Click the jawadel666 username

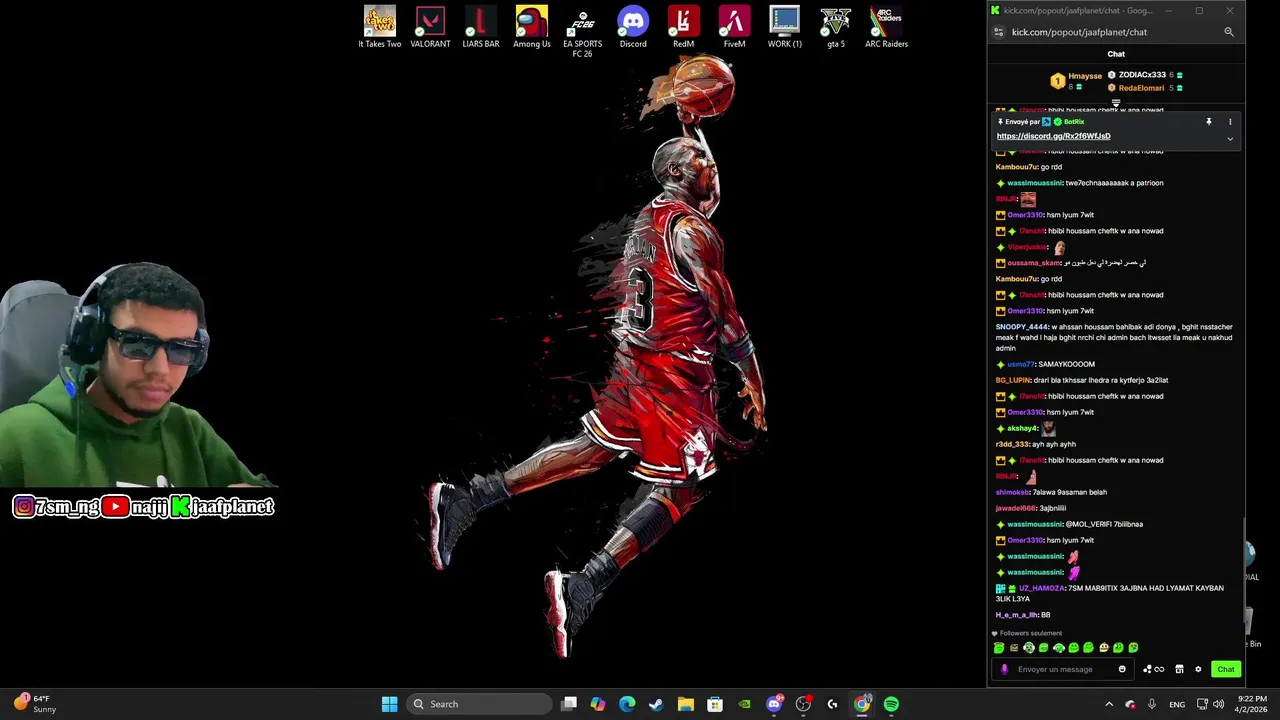click(1016, 508)
